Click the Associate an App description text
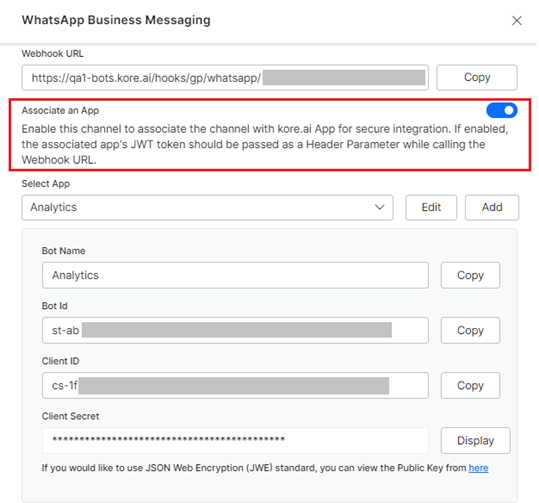This screenshot has height=503, width=539. click(265, 144)
